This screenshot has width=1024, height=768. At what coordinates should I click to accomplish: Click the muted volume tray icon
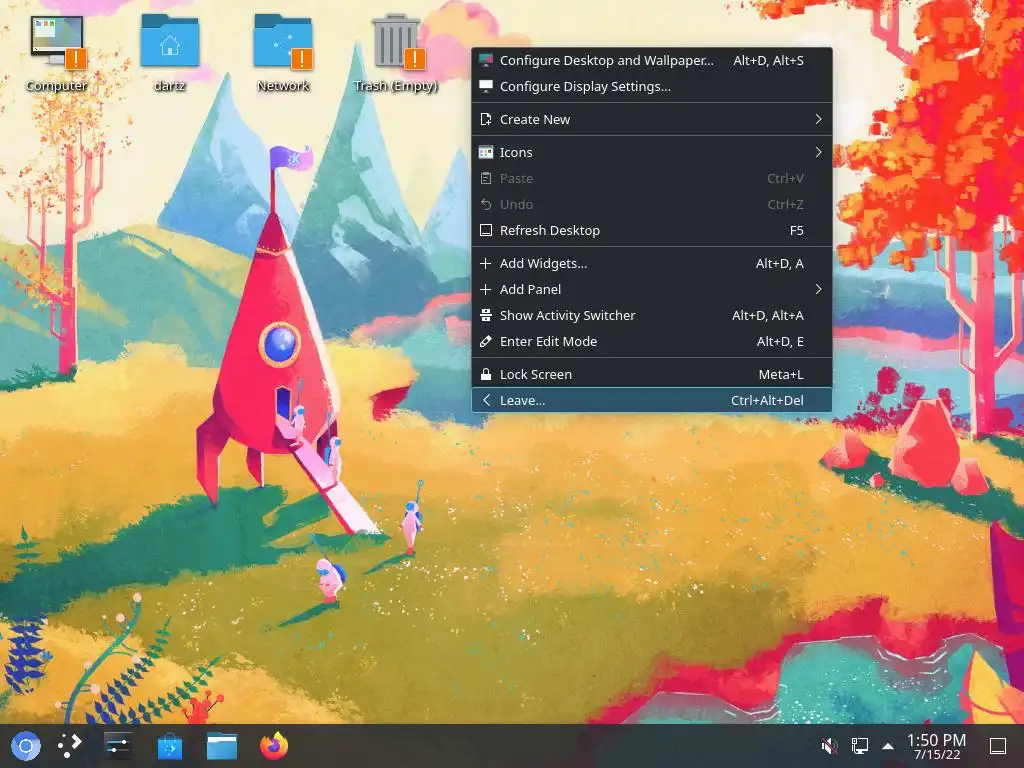[x=829, y=746]
